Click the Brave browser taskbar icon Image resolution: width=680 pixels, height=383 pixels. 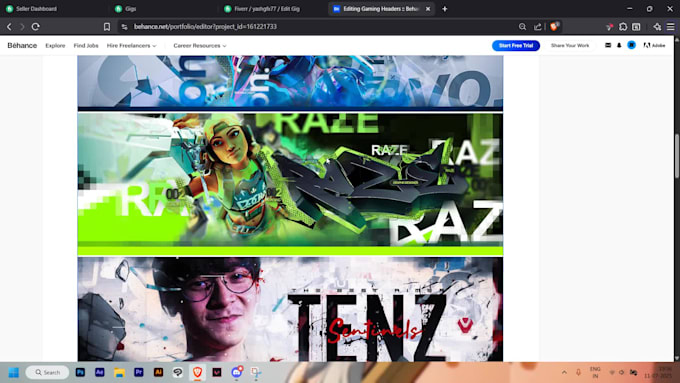tap(197, 372)
